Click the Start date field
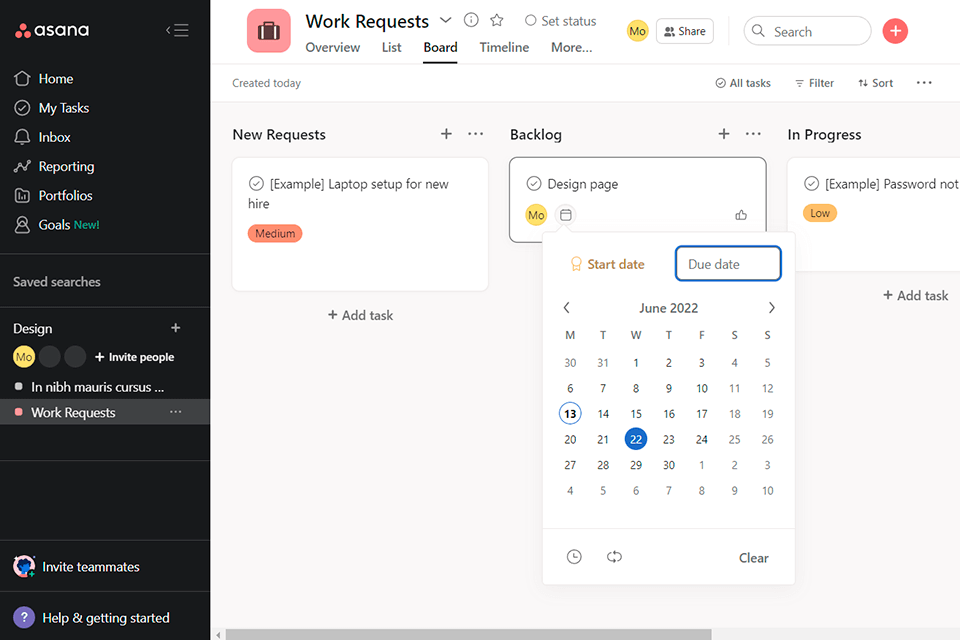The height and width of the screenshot is (640, 960). pos(608,264)
